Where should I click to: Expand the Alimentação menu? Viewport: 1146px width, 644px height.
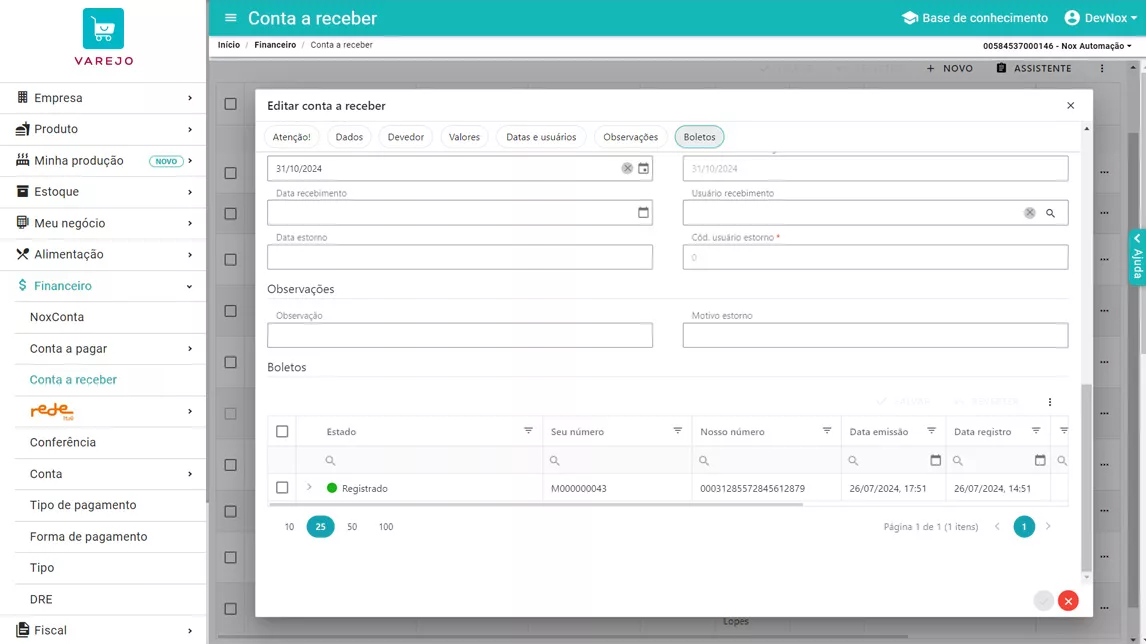click(103, 254)
